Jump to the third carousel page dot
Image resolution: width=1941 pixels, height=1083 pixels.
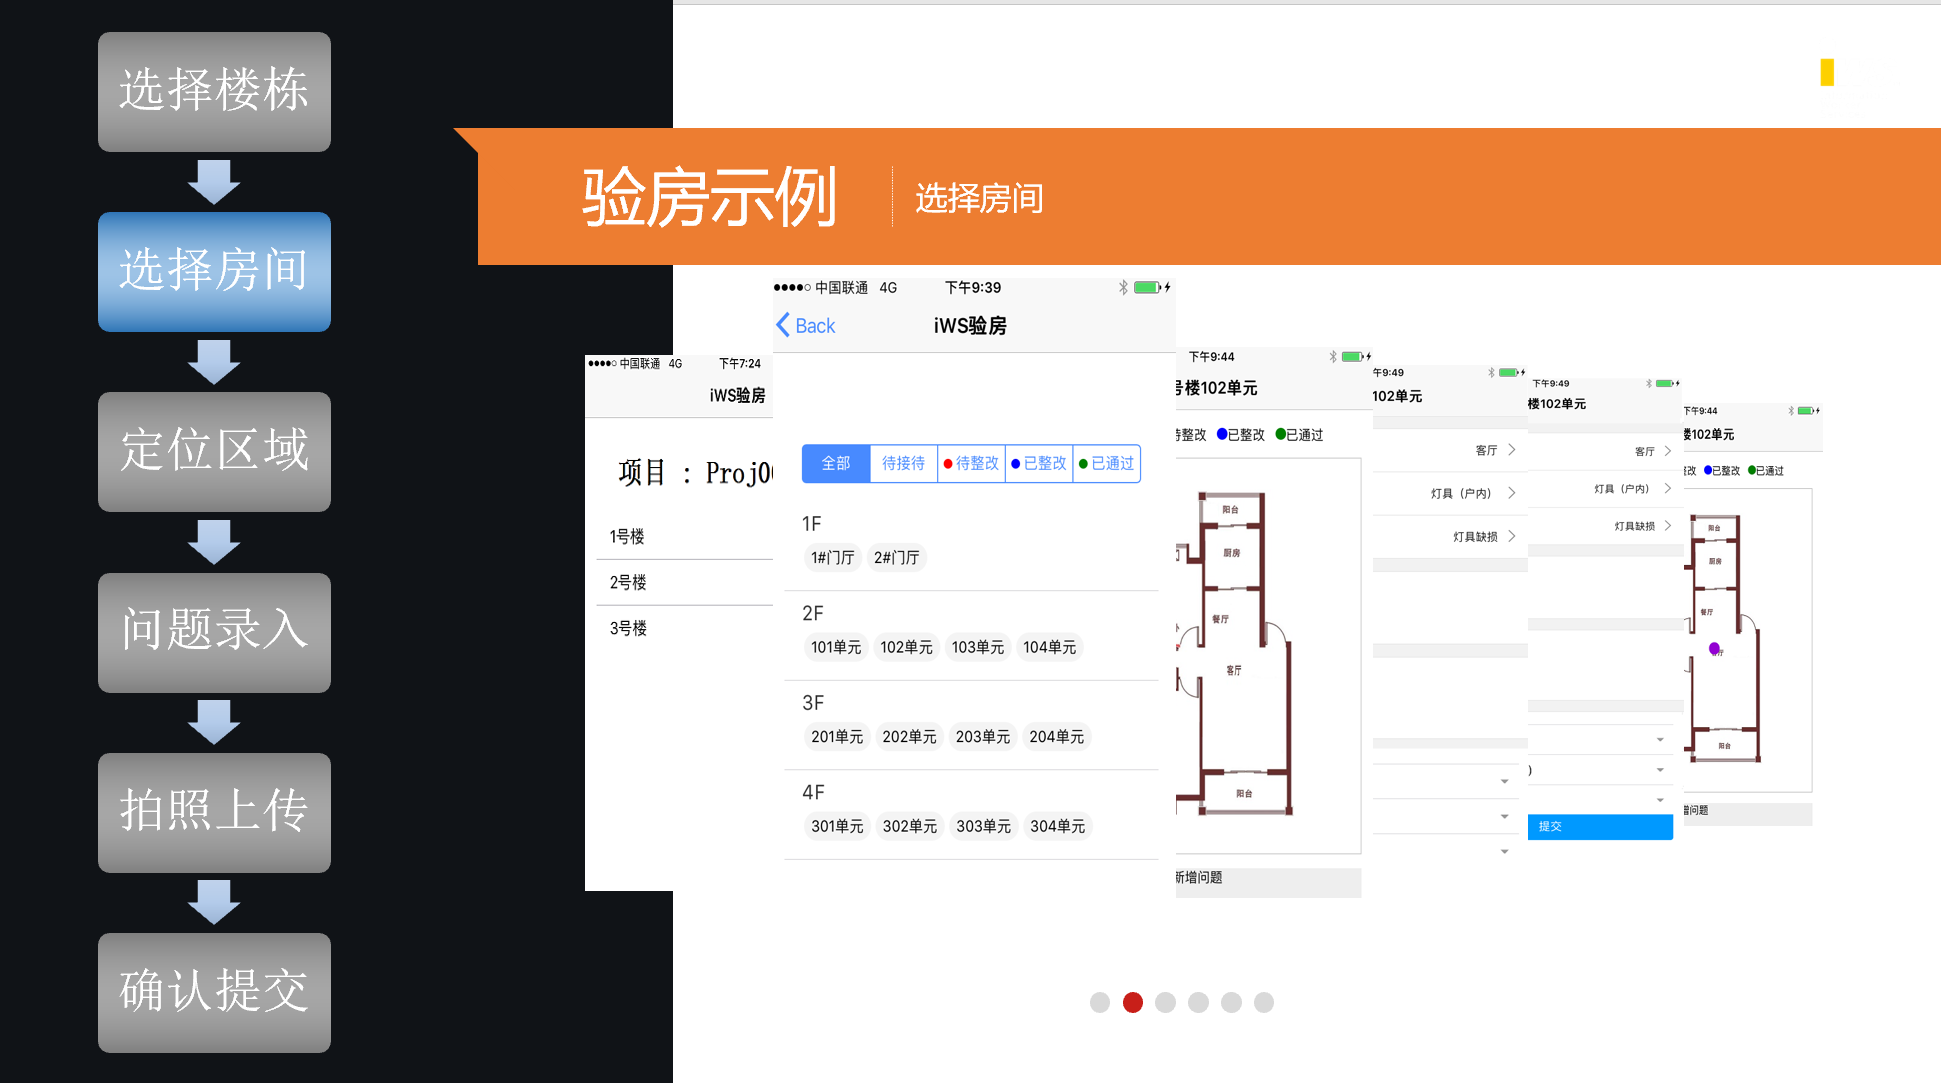point(1165,1002)
